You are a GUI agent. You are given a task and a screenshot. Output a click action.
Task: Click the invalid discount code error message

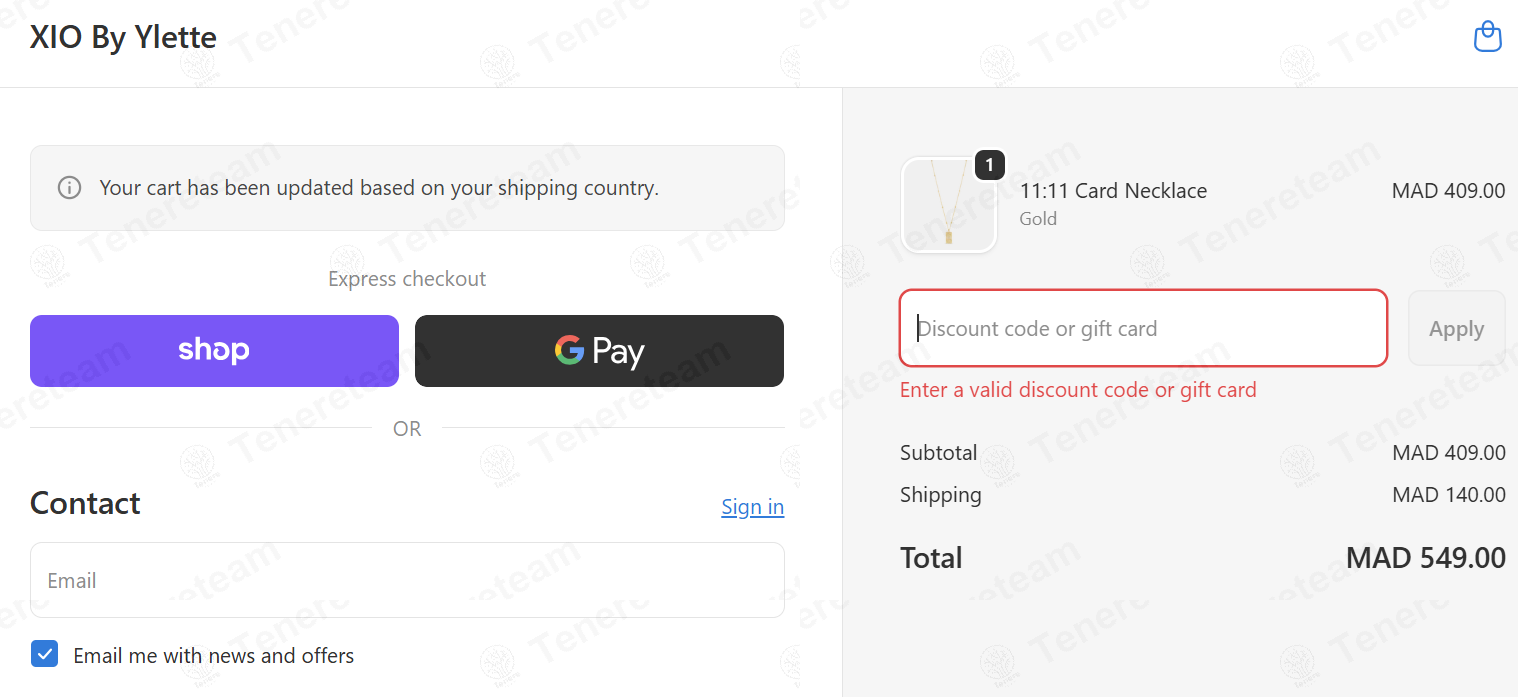(1078, 390)
